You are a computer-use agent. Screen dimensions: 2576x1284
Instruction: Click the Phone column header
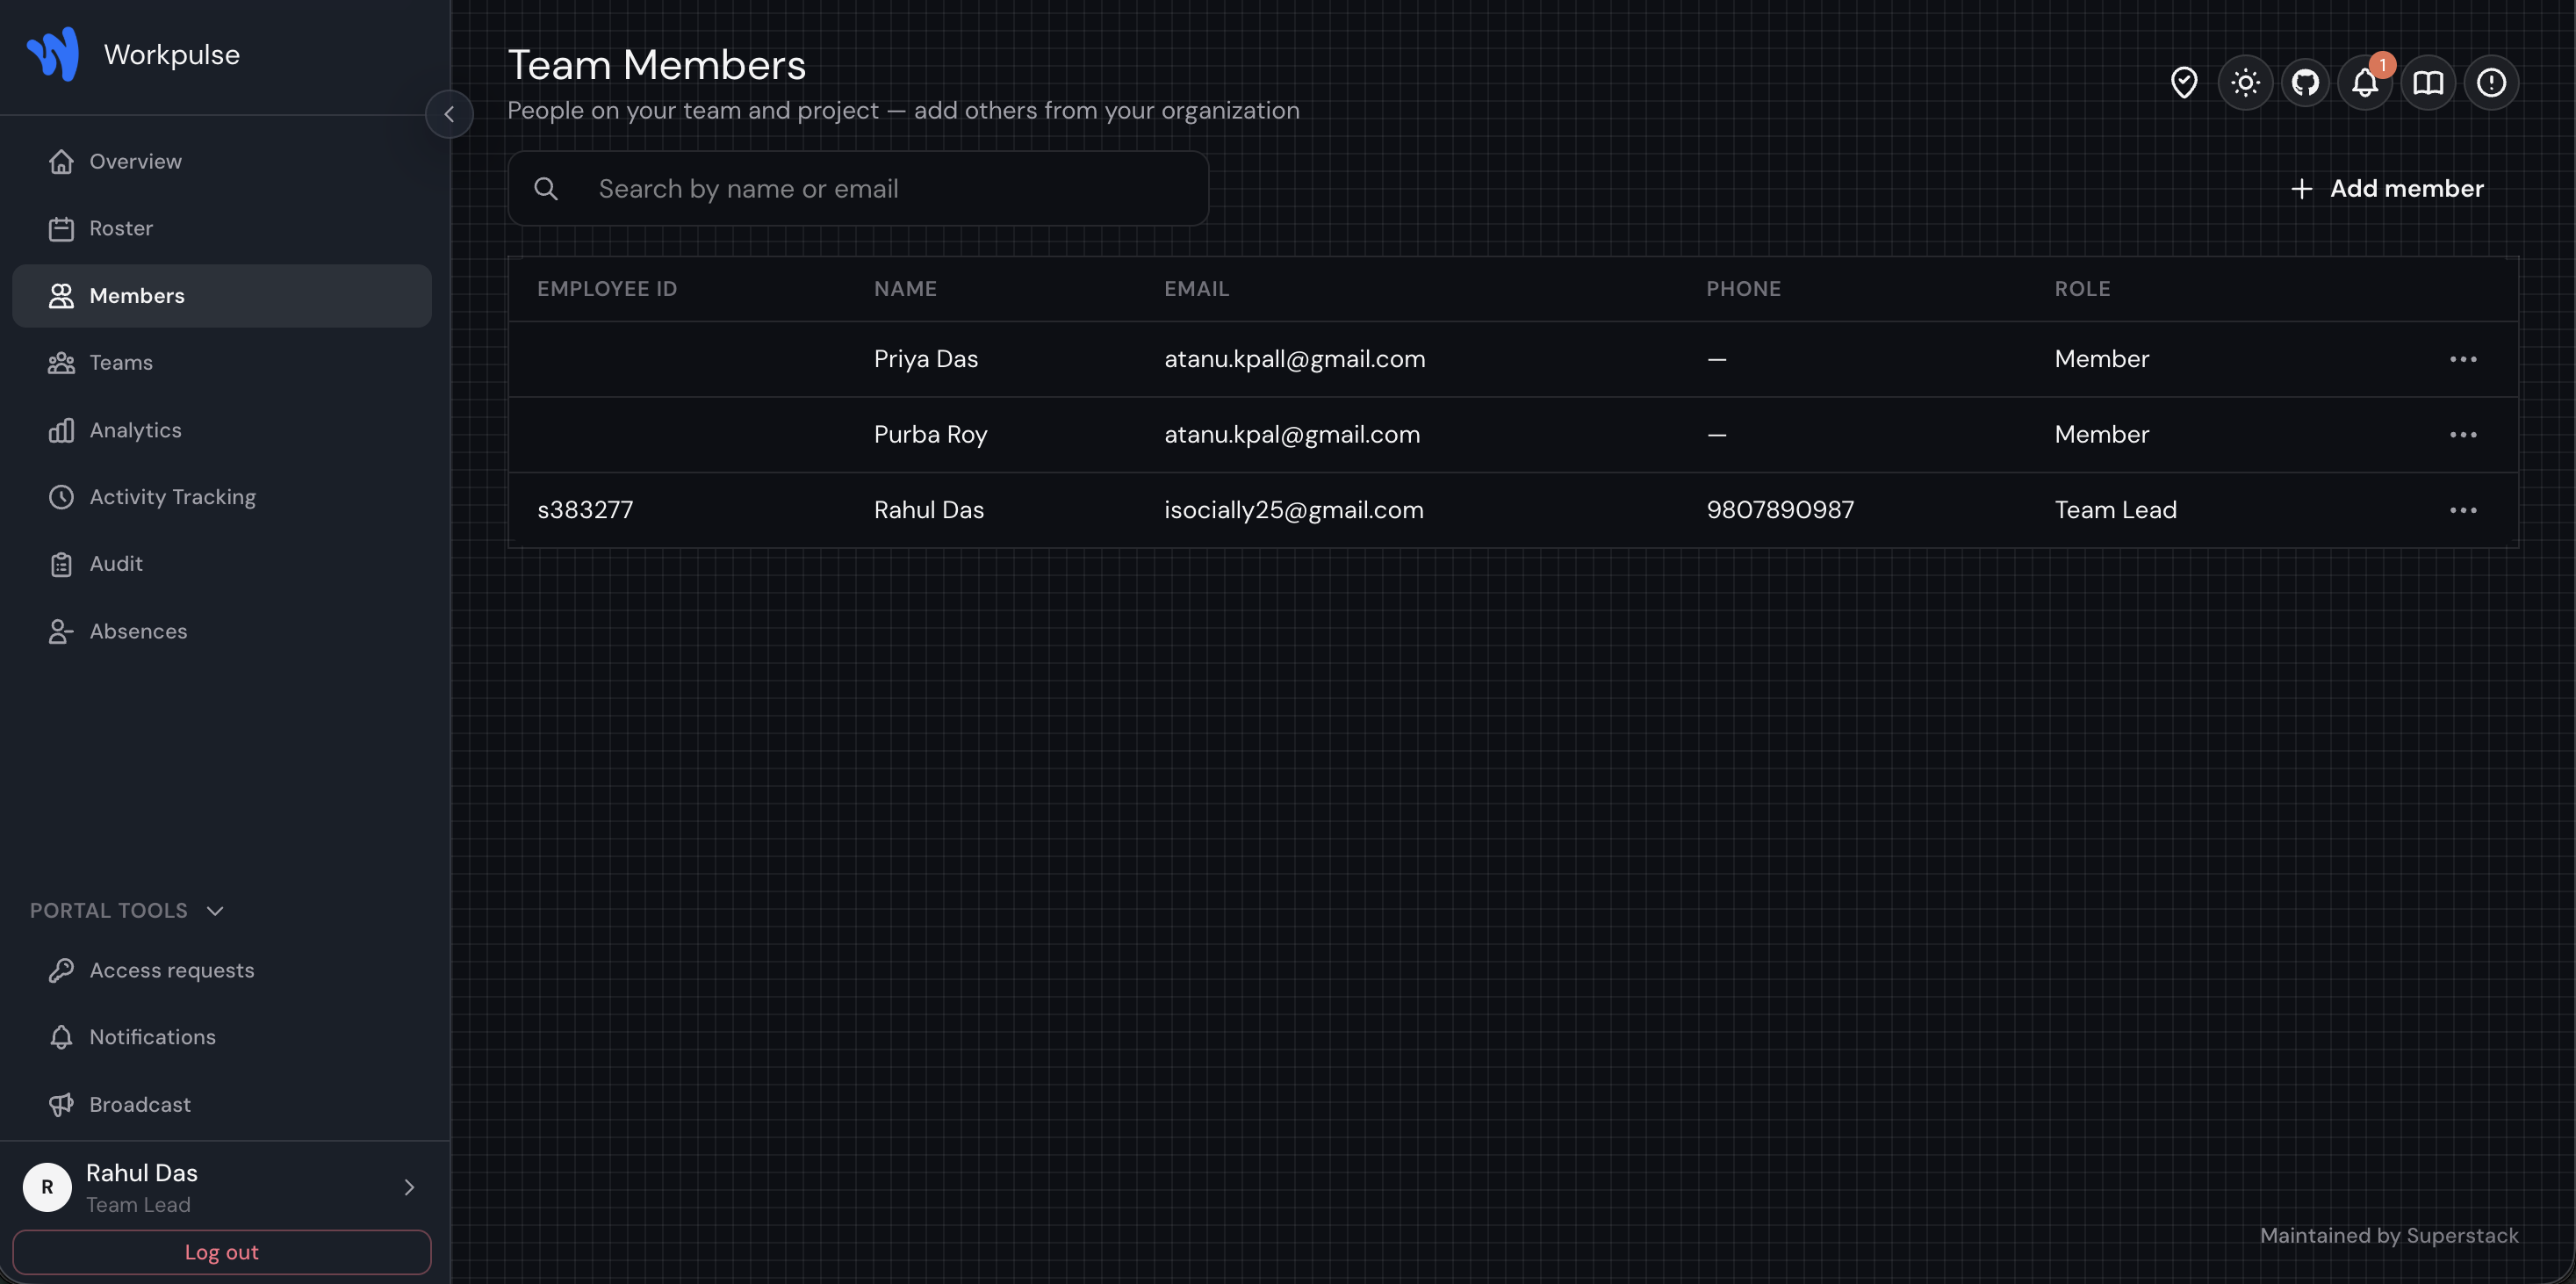click(1743, 289)
